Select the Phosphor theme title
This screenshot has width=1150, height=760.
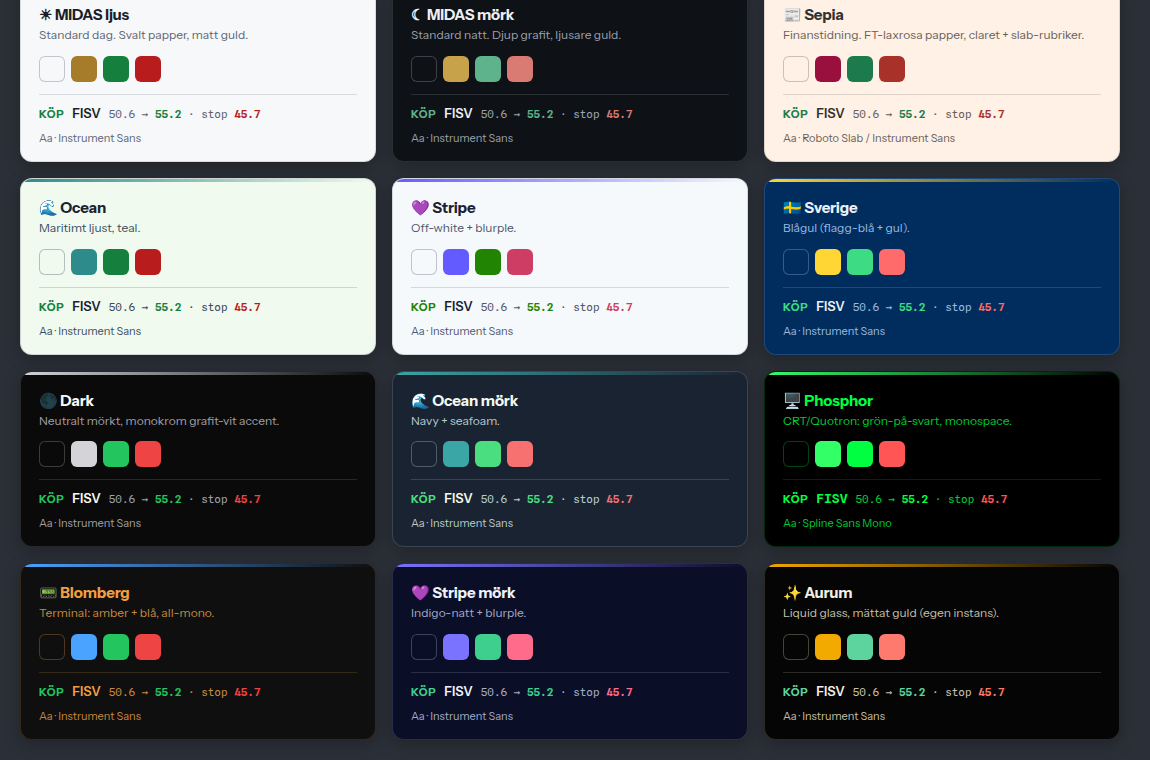838,401
